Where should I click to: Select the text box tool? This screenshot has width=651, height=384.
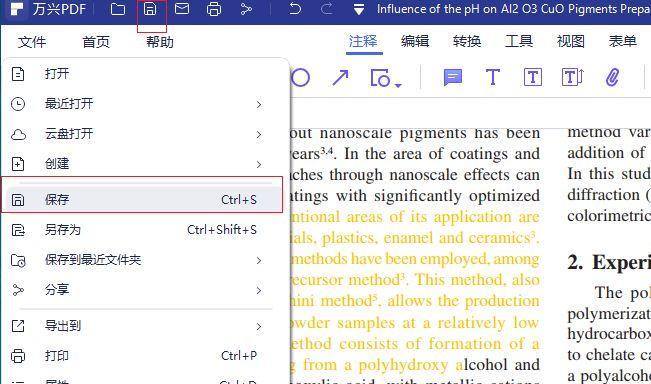click(533, 77)
